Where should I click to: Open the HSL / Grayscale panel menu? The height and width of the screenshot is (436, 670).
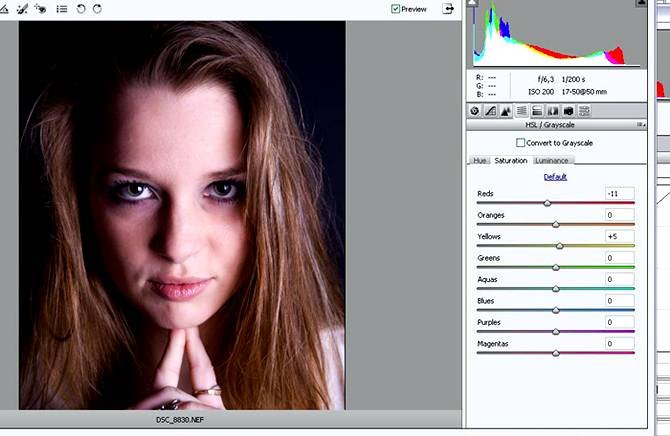pyautogui.click(x=640, y=125)
